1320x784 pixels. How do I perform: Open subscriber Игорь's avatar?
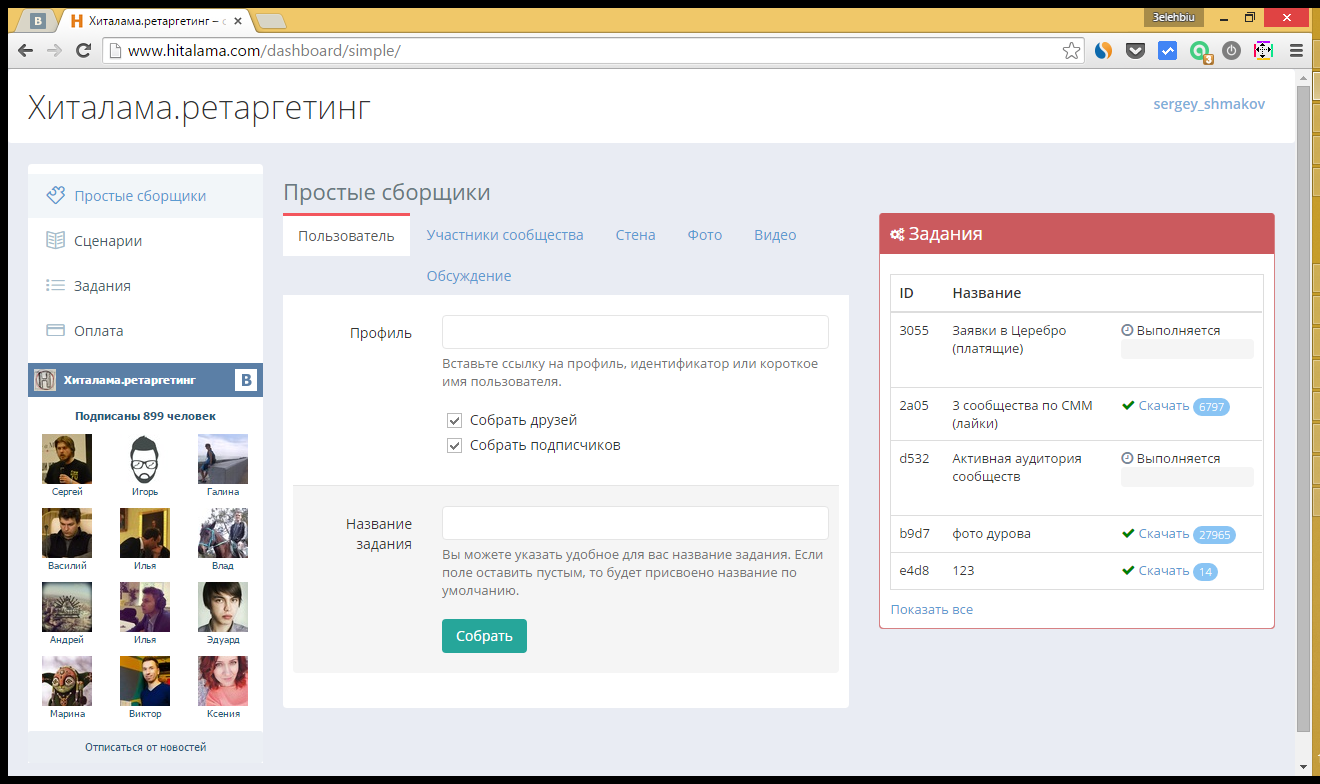coord(145,459)
